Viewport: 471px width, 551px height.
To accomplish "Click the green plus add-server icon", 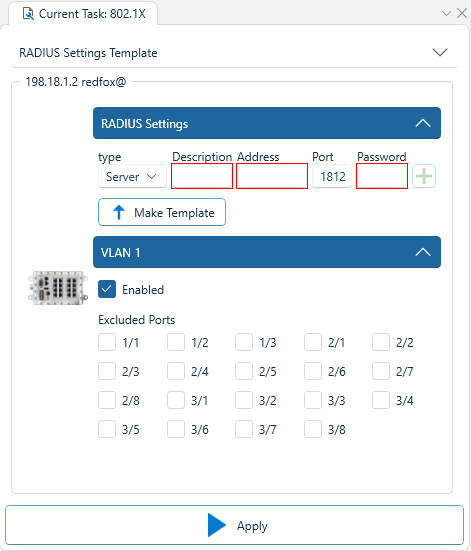I will click(424, 176).
